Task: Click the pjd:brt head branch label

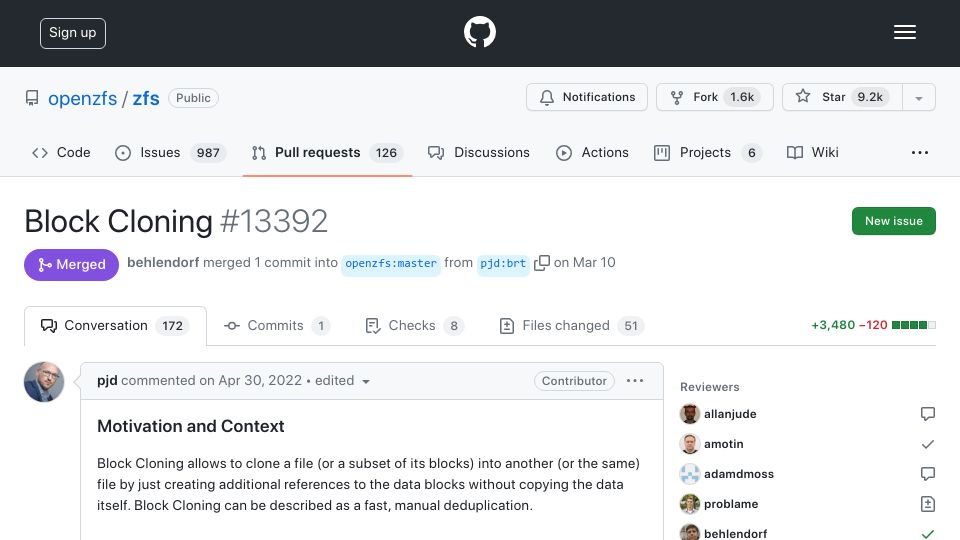Action: 503,263
